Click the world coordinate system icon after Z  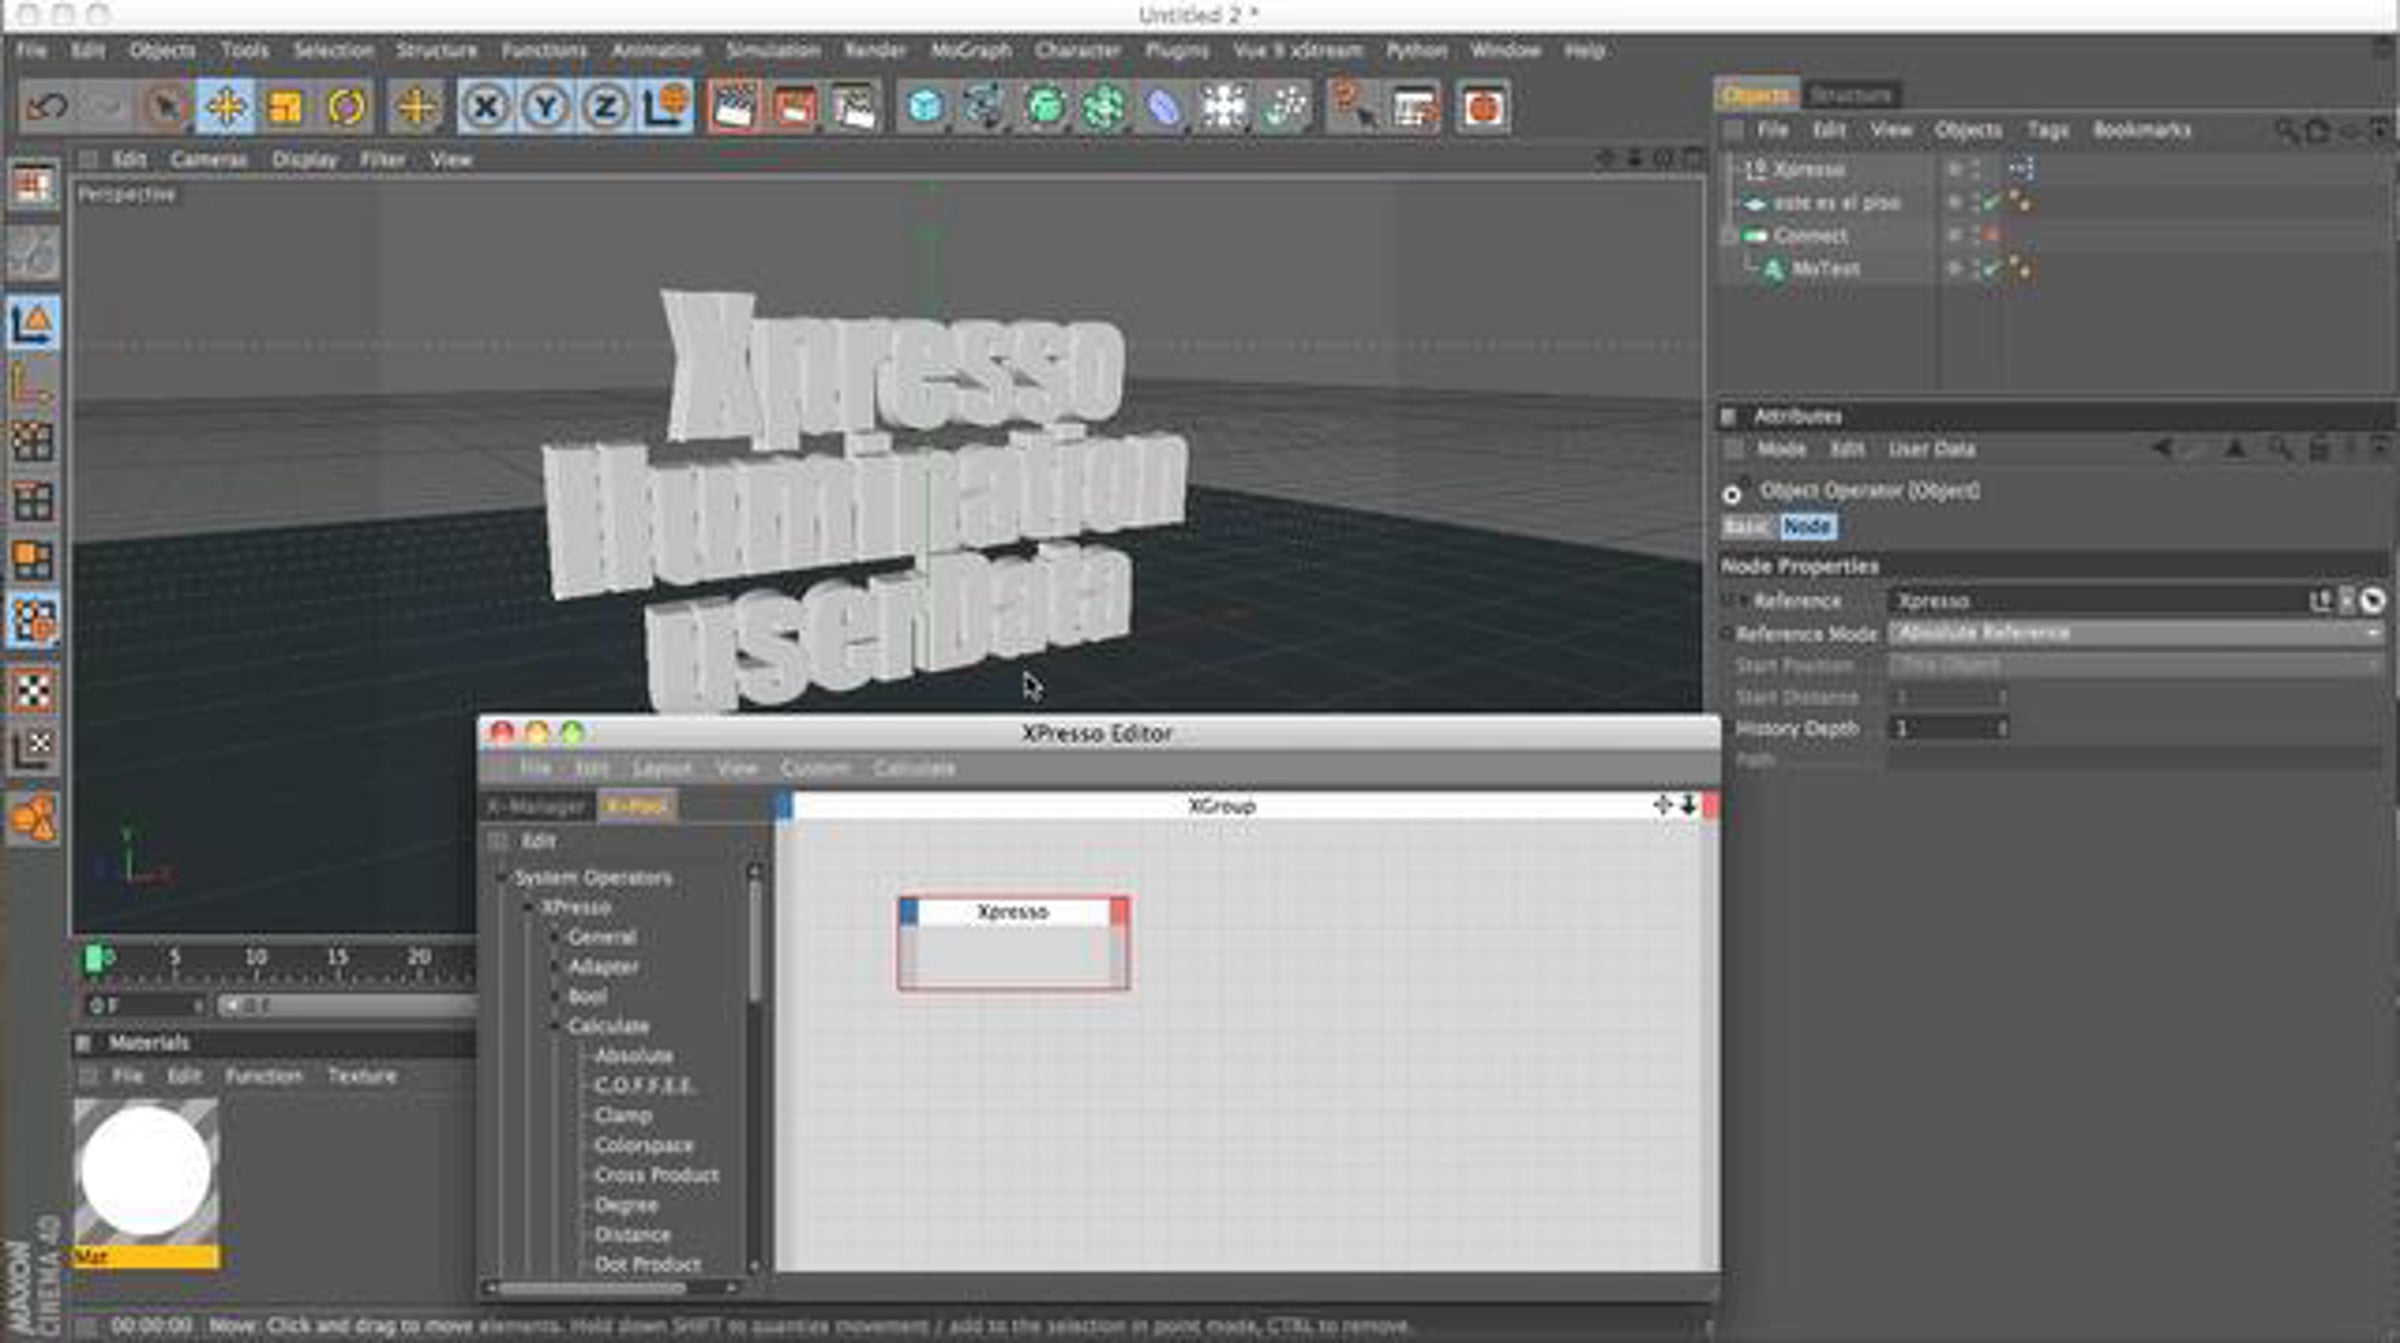click(x=666, y=106)
